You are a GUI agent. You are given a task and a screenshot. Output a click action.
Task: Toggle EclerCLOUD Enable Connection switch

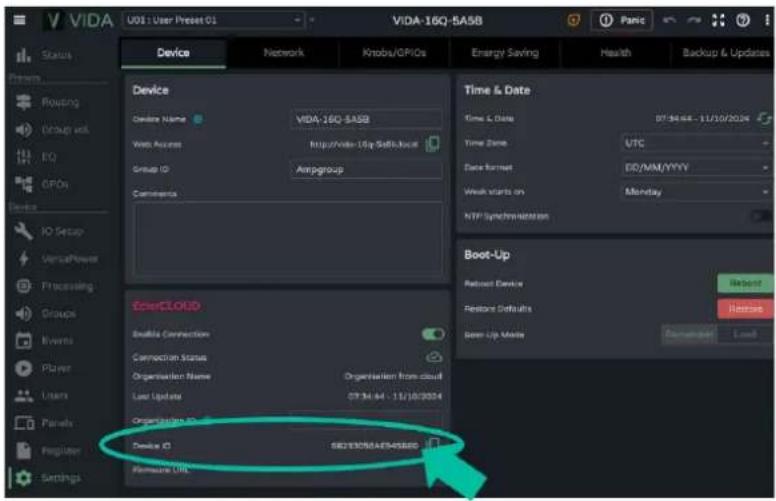(x=433, y=334)
